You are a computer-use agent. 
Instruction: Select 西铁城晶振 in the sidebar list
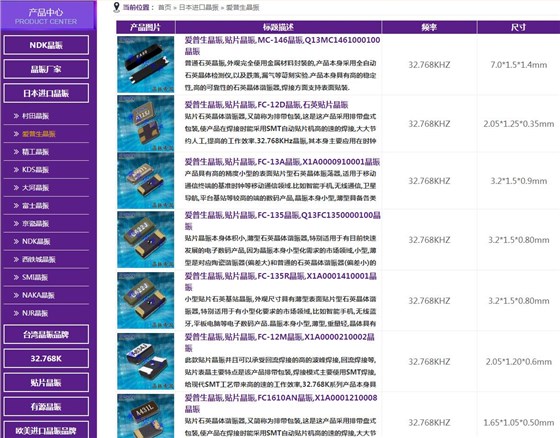pos(39,259)
